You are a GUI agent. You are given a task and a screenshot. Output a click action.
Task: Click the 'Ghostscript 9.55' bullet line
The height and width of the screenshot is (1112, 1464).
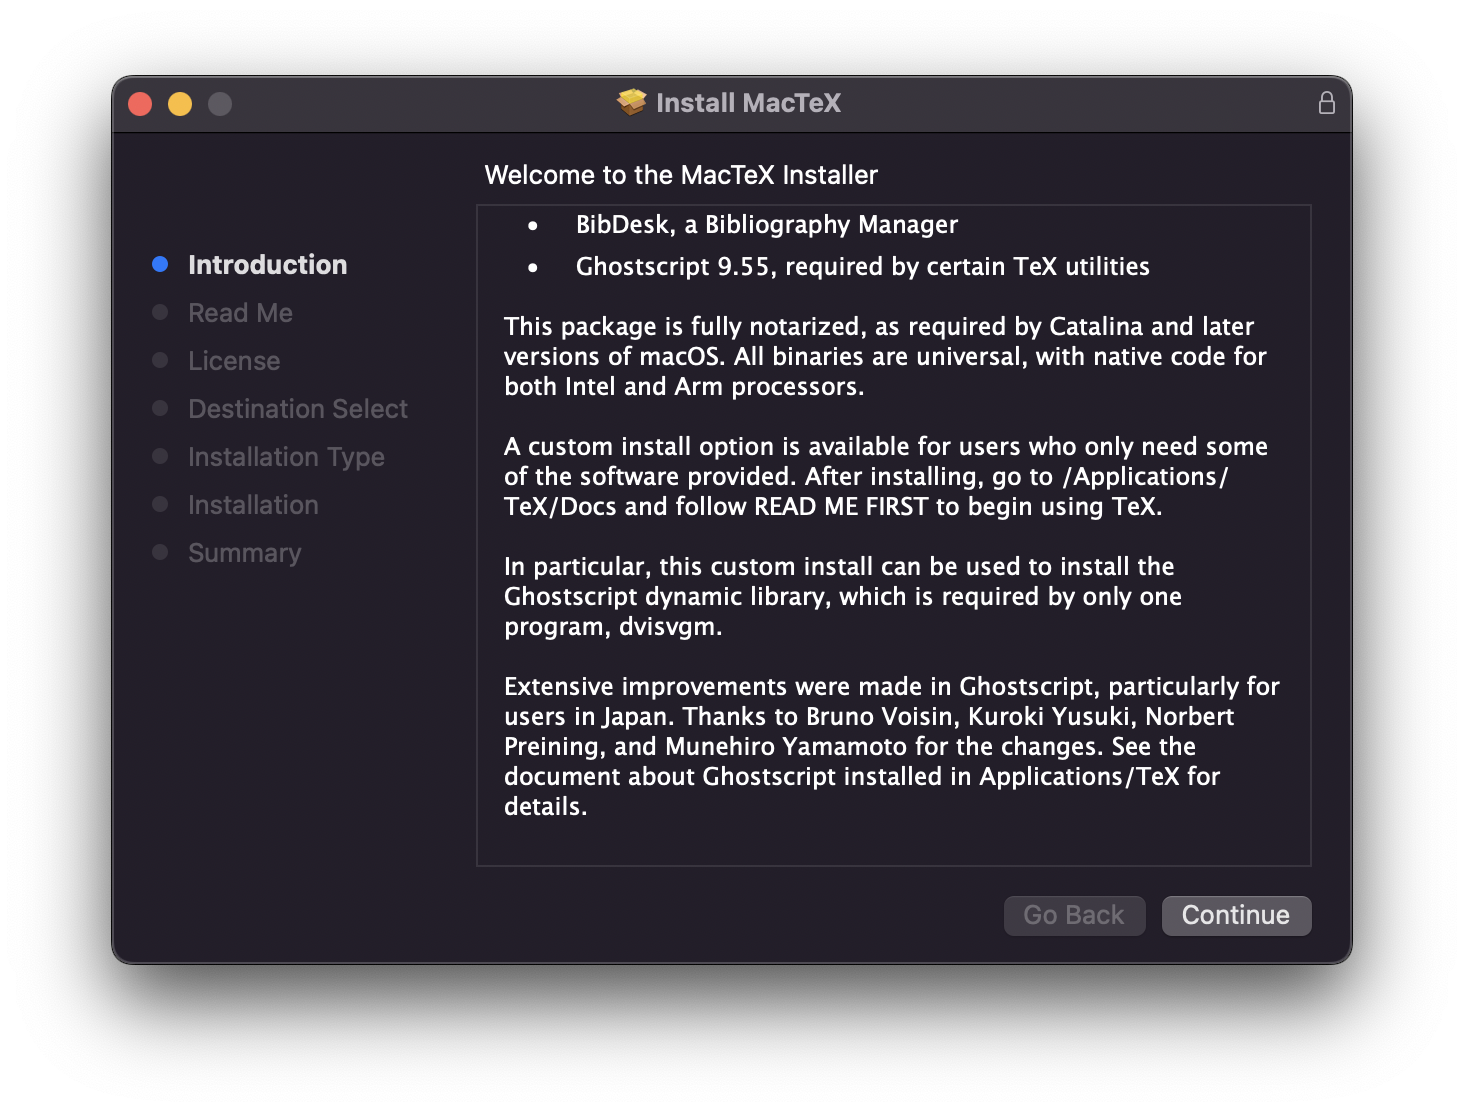pyautogui.click(x=862, y=267)
